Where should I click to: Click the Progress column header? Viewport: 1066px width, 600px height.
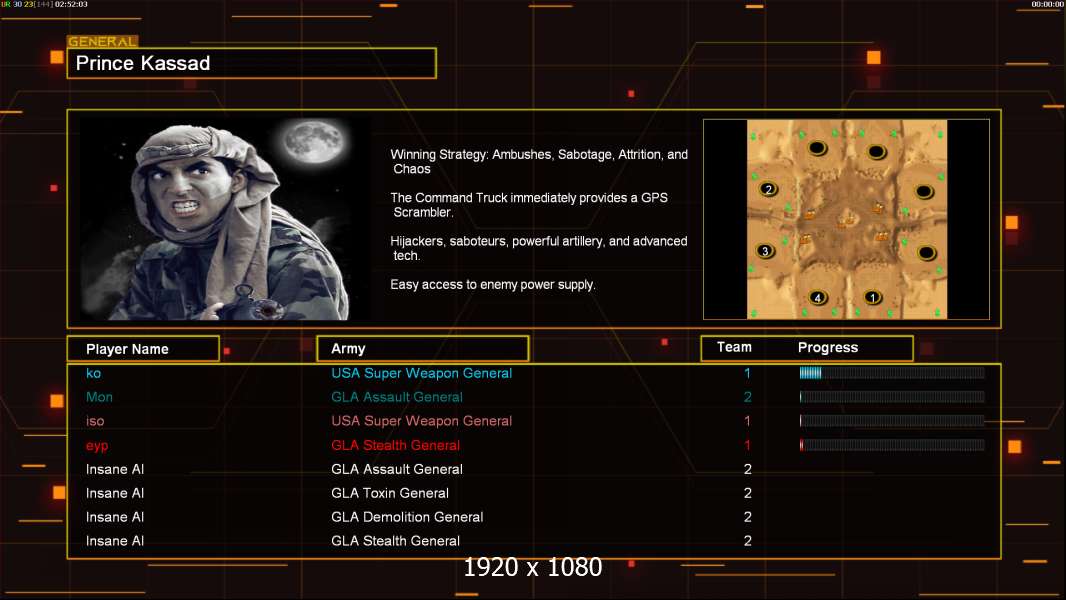827,347
